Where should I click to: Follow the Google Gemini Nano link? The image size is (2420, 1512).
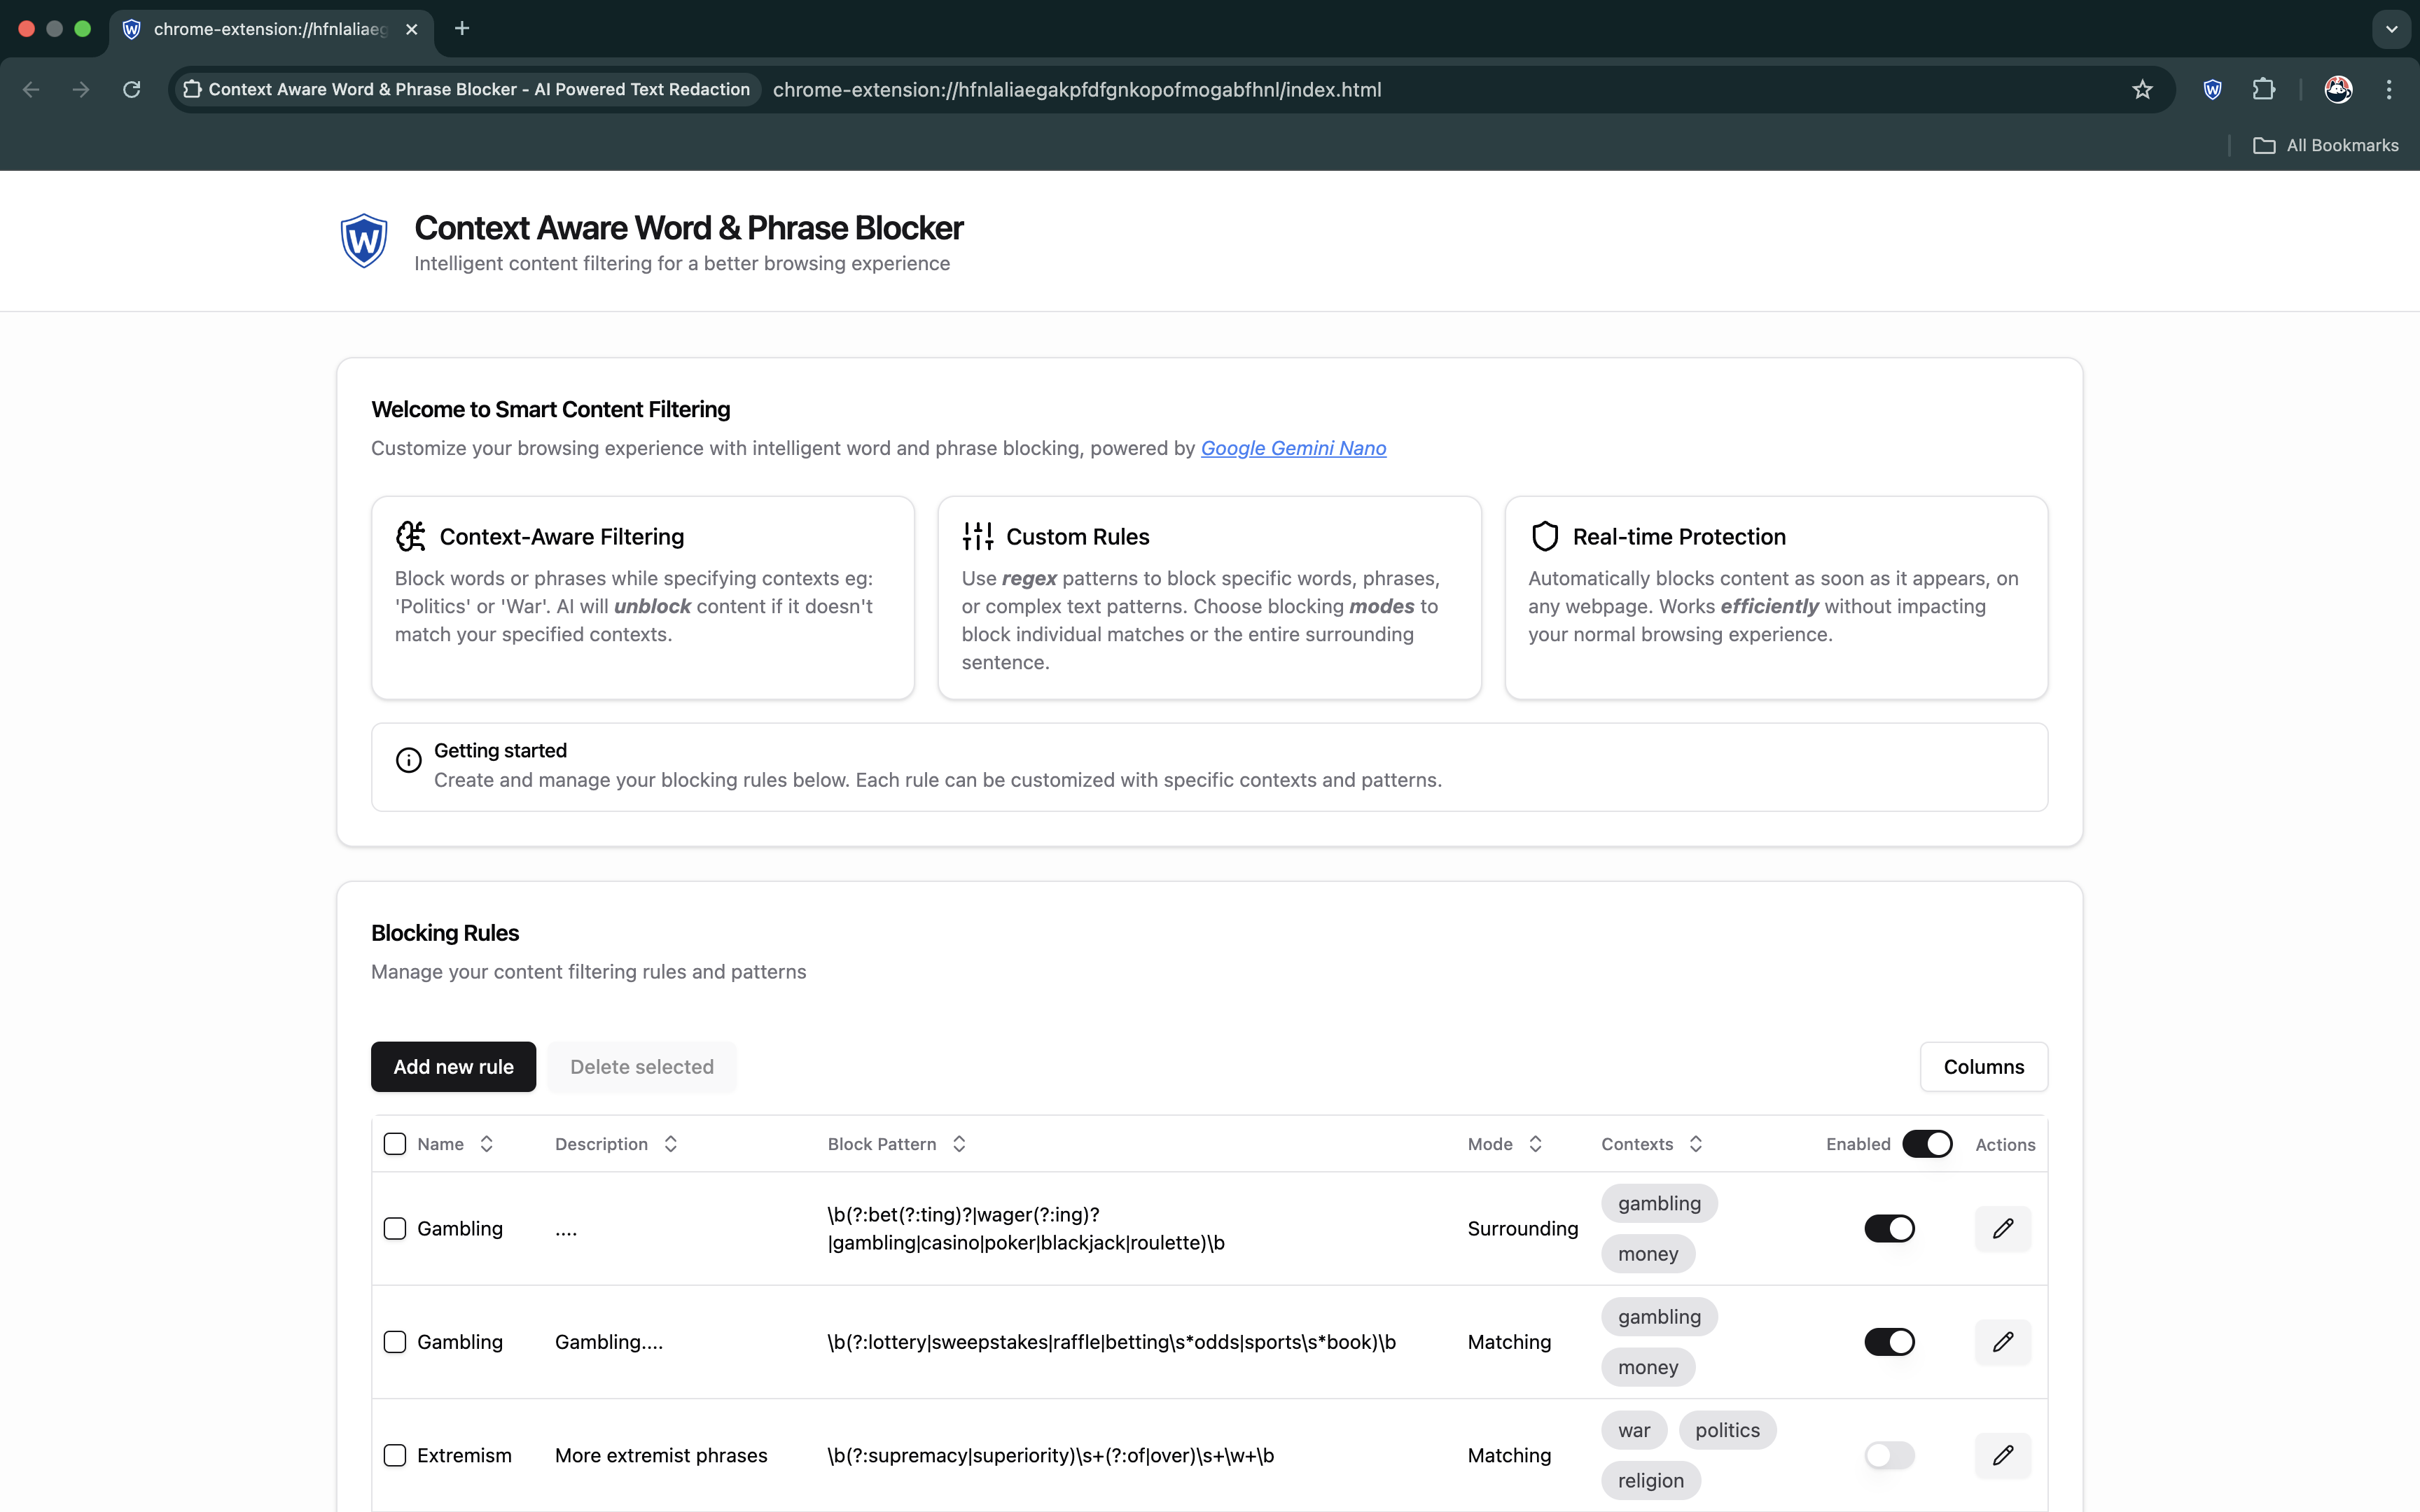[1293, 448]
